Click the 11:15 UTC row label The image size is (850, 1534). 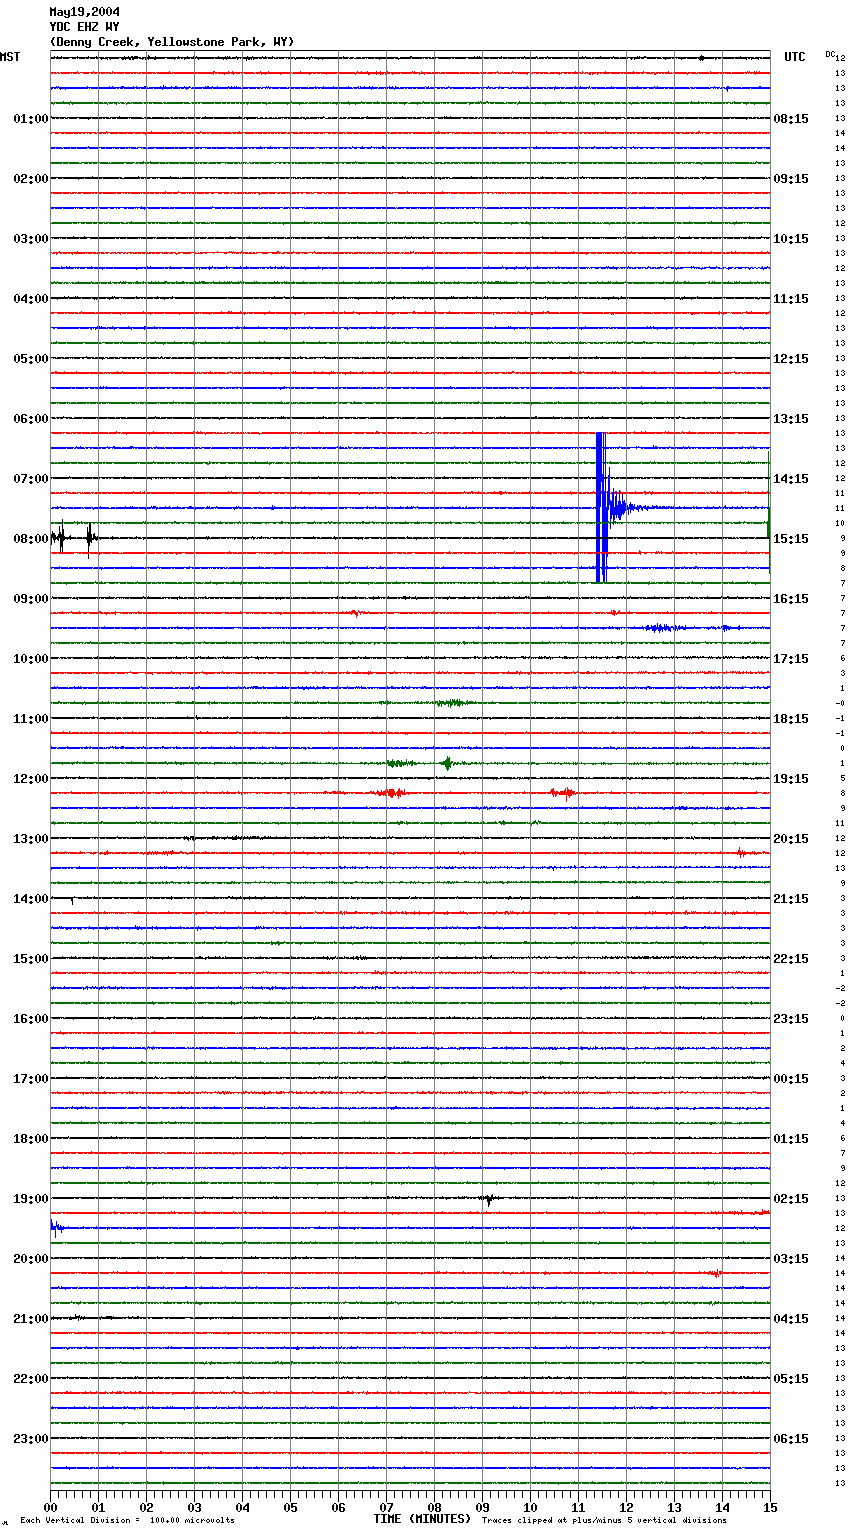pos(791,299)
